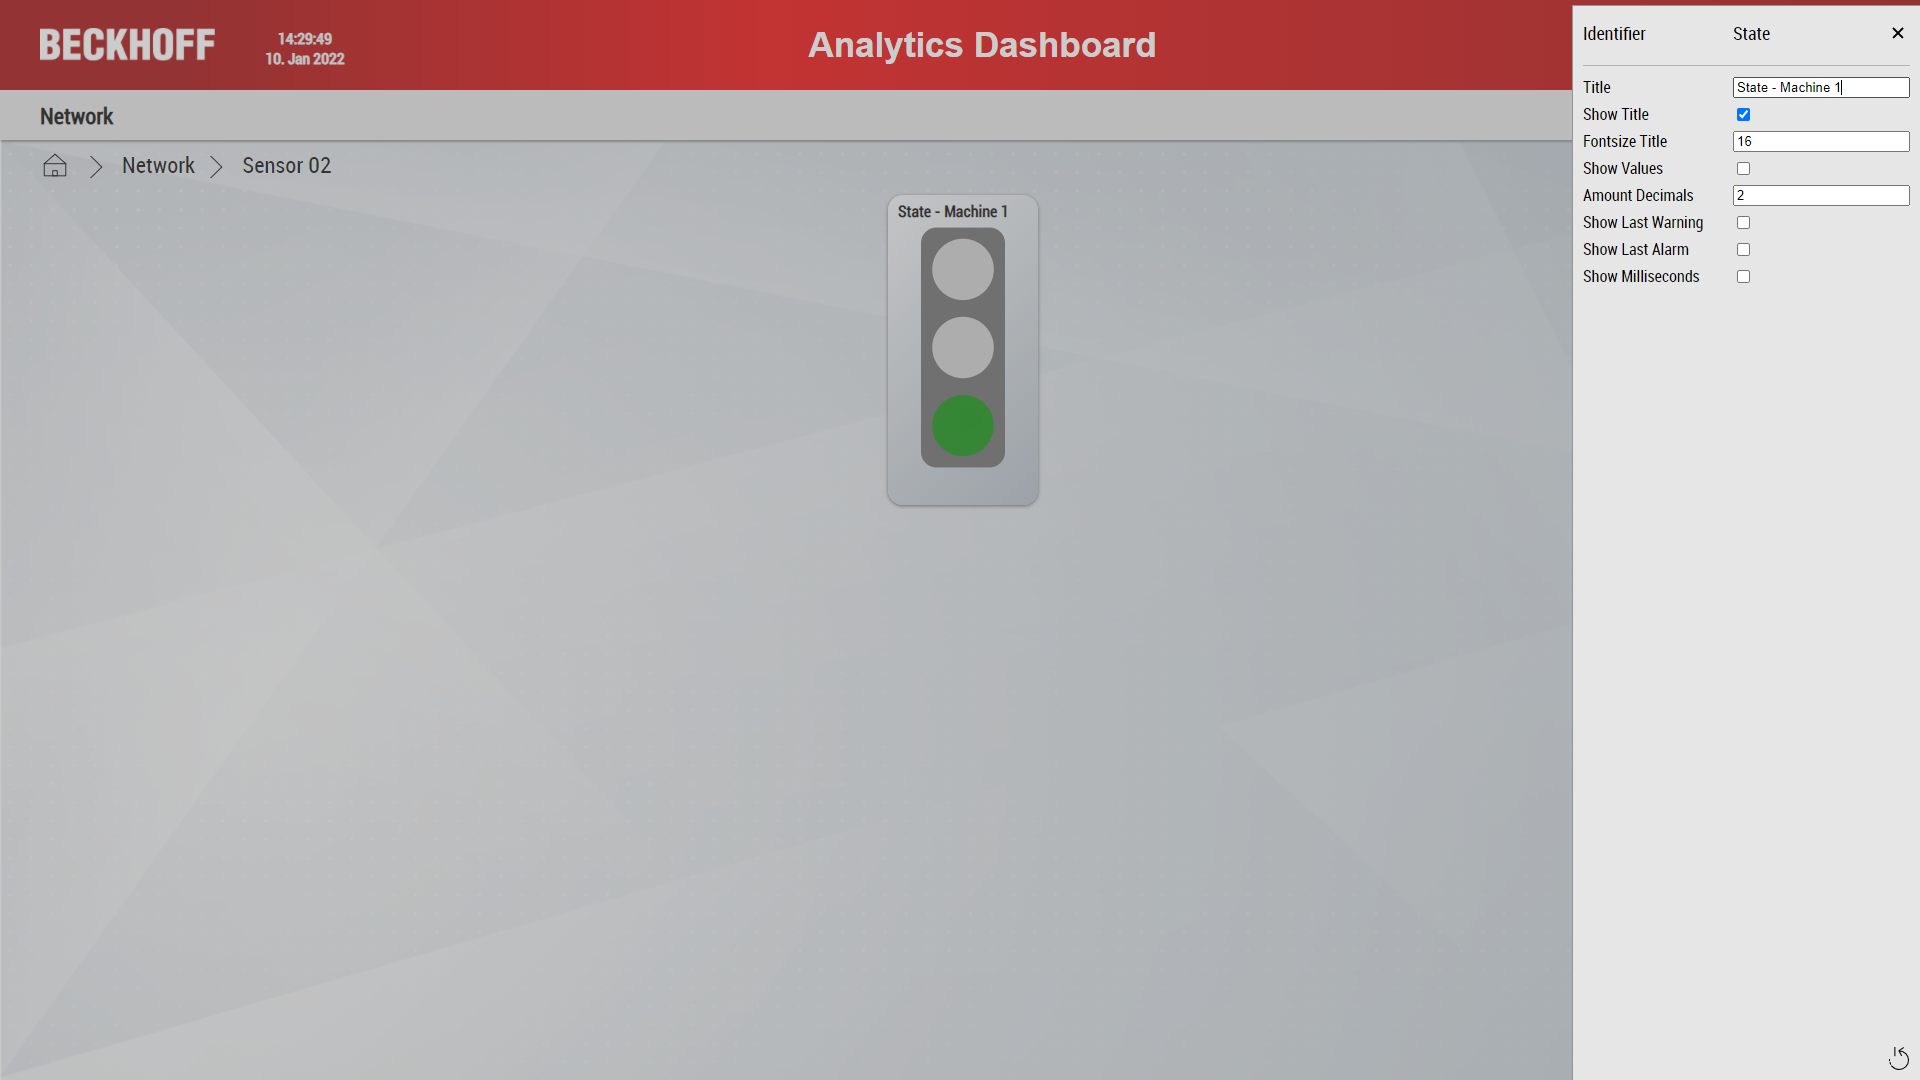Toggle the Show Title checkbox on
This screenshot has width=1920, height=1080.
[x=1743, y=115]
